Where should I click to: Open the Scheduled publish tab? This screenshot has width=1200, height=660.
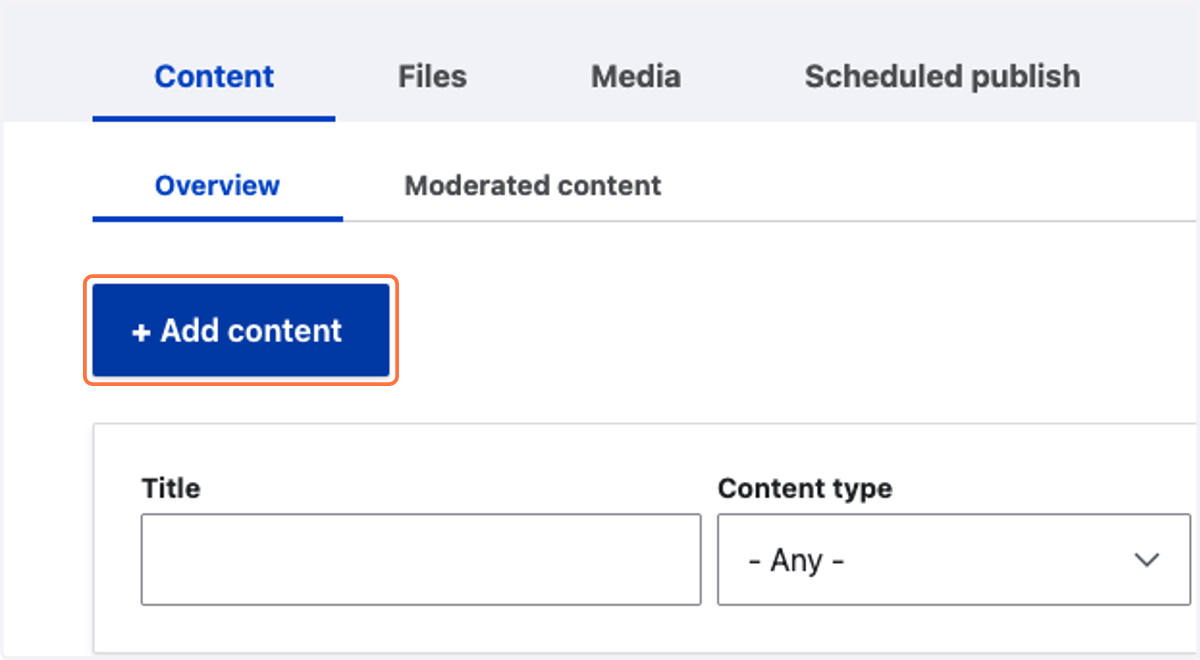[x=942, y=77]
